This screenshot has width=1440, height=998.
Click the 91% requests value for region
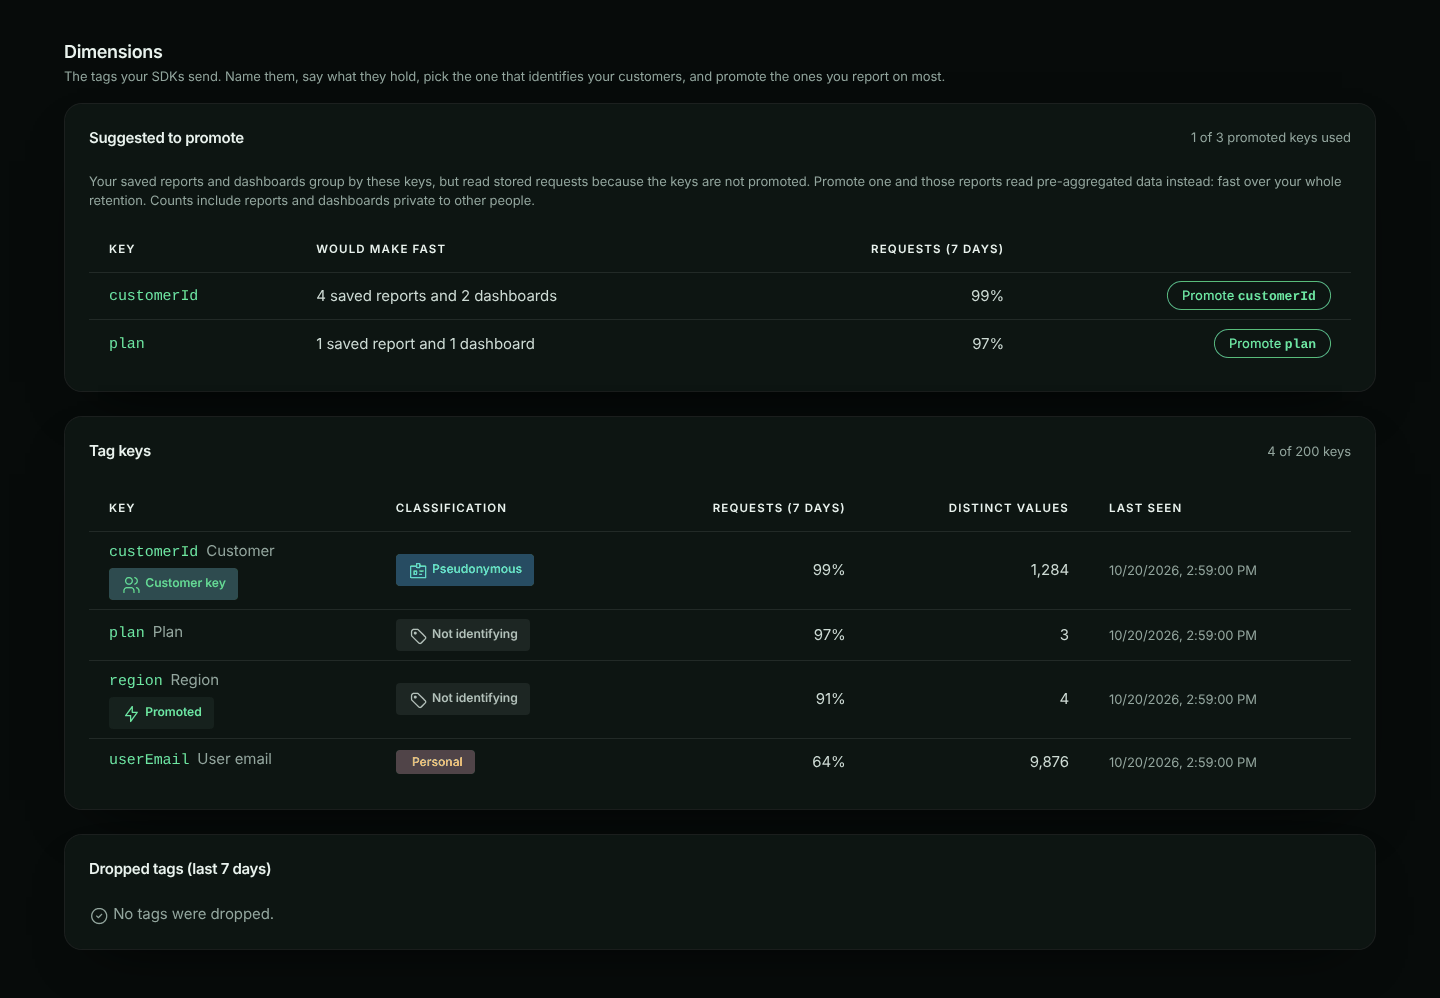pos(830,699)
